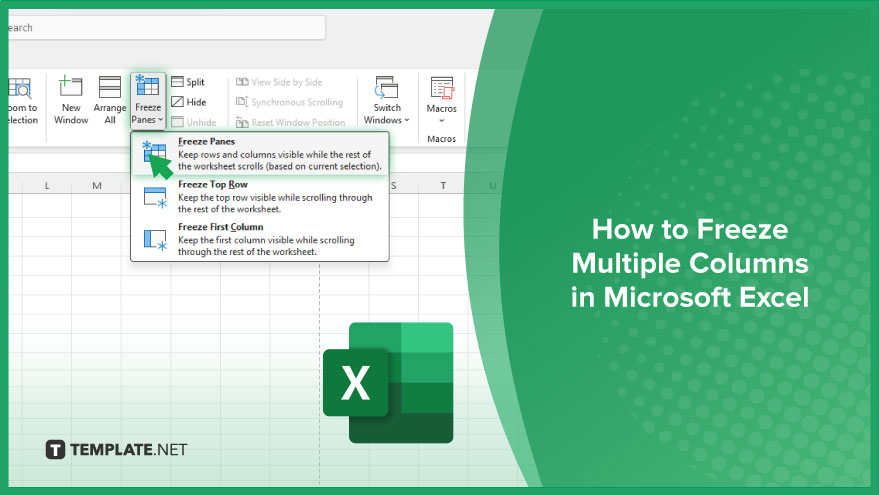Select column T header

(443, 186)
